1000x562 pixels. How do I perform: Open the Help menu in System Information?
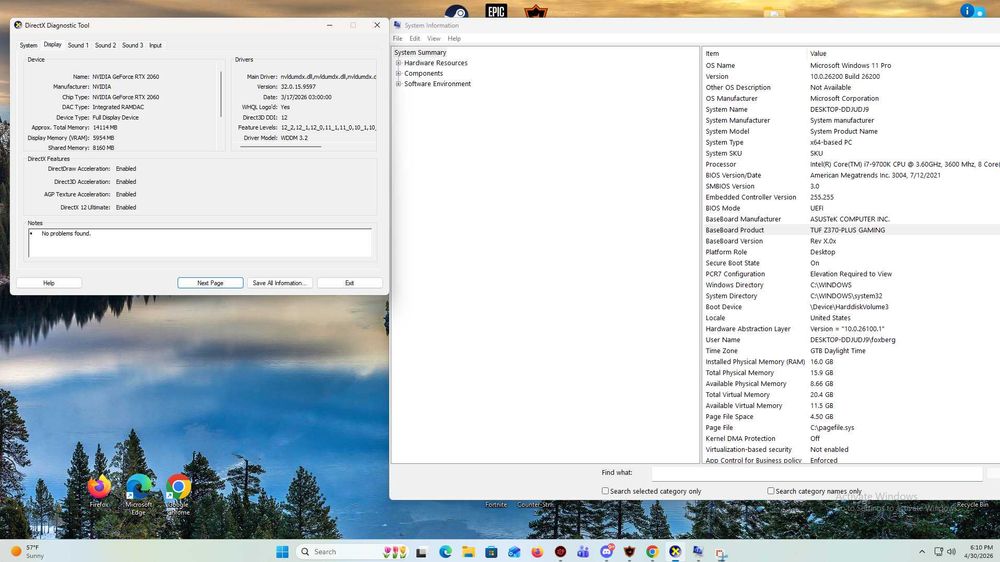(x=454, y=38)
